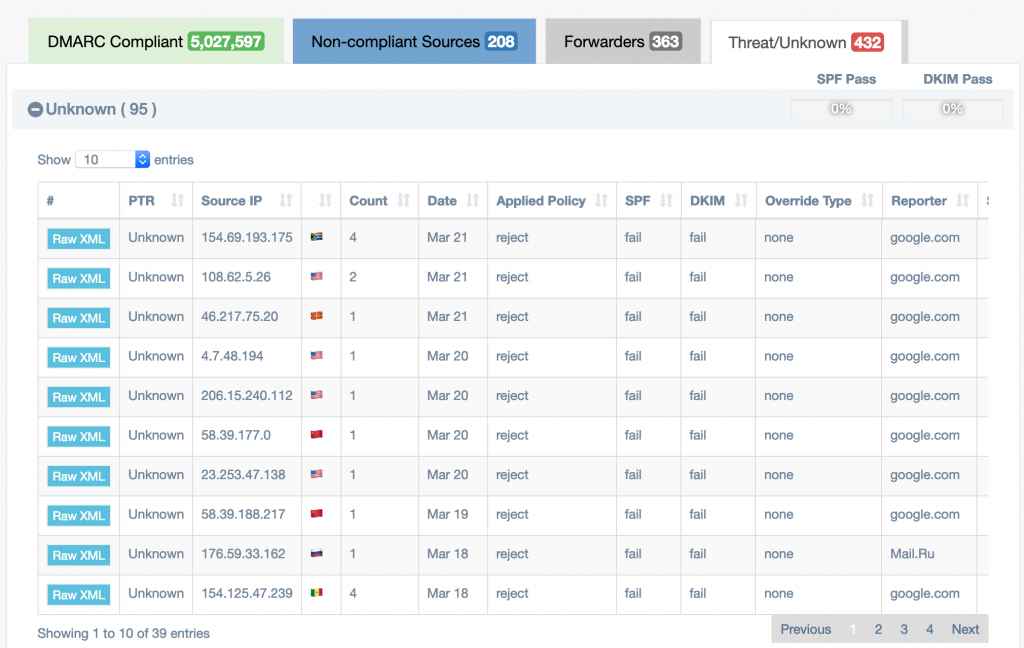Sort by Override Type column arrows
The image size is (1024, 648).
(866, 201)
